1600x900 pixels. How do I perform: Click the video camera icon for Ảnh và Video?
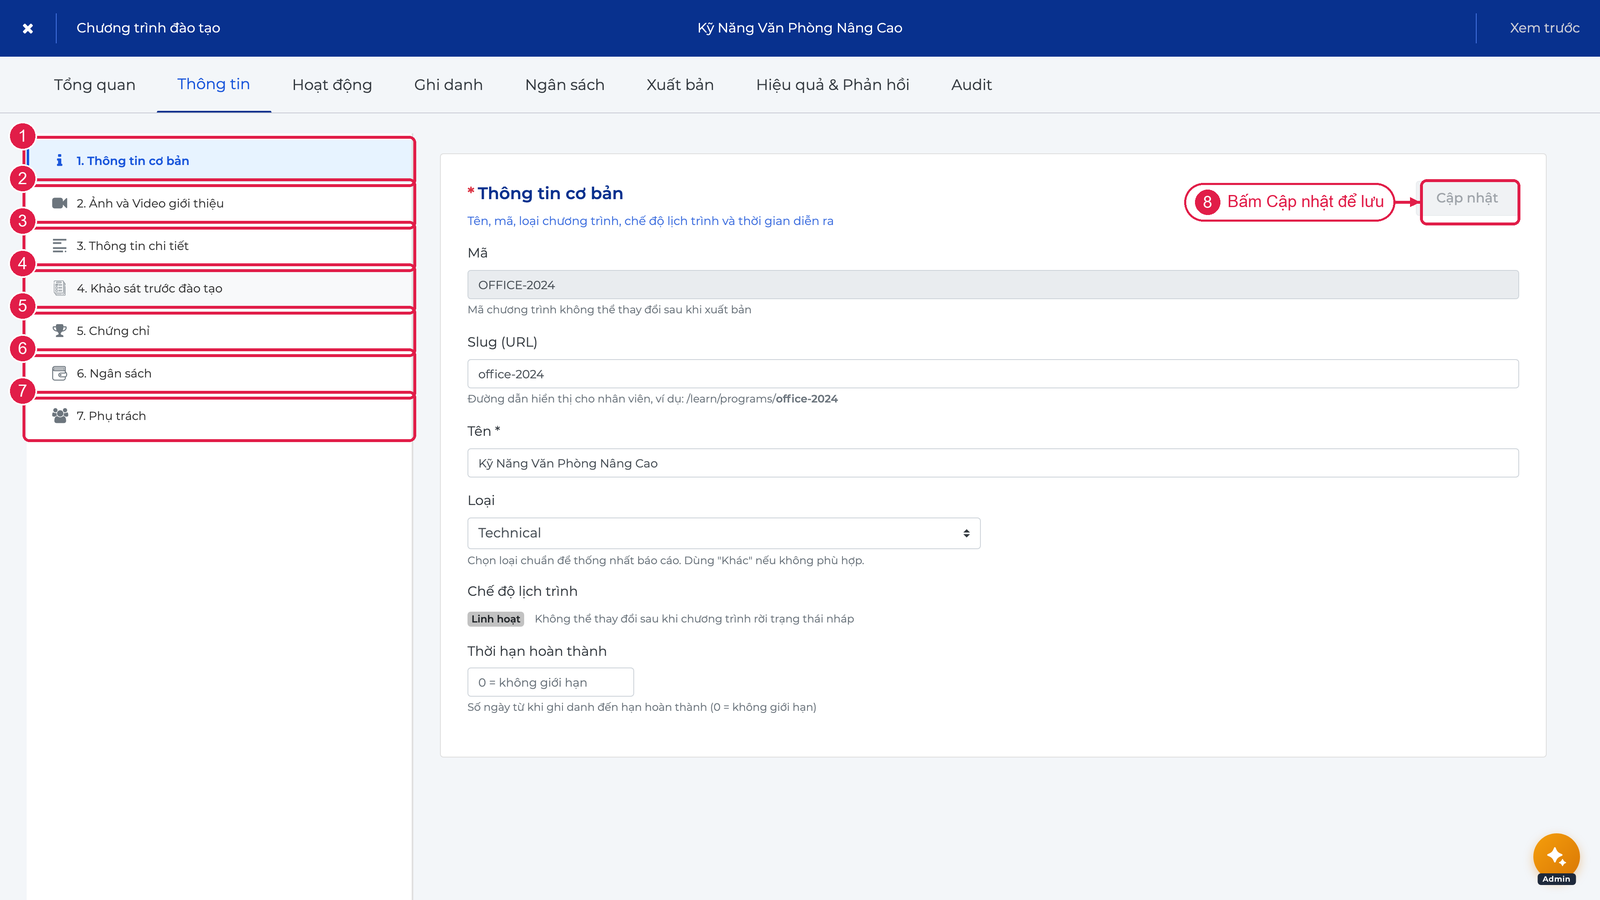tap(60, 203)
